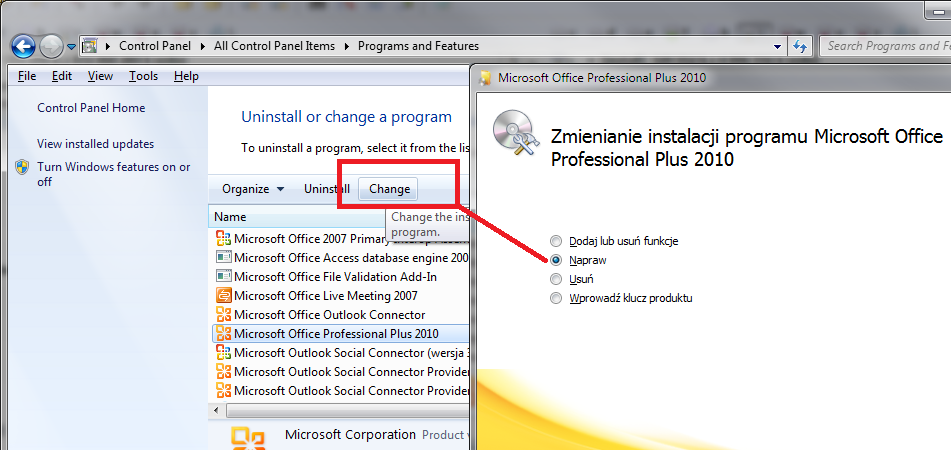Select Microsoft Office Outlook Connector row
The height and width of the screenshot is (450, 951).
point(341,315)
